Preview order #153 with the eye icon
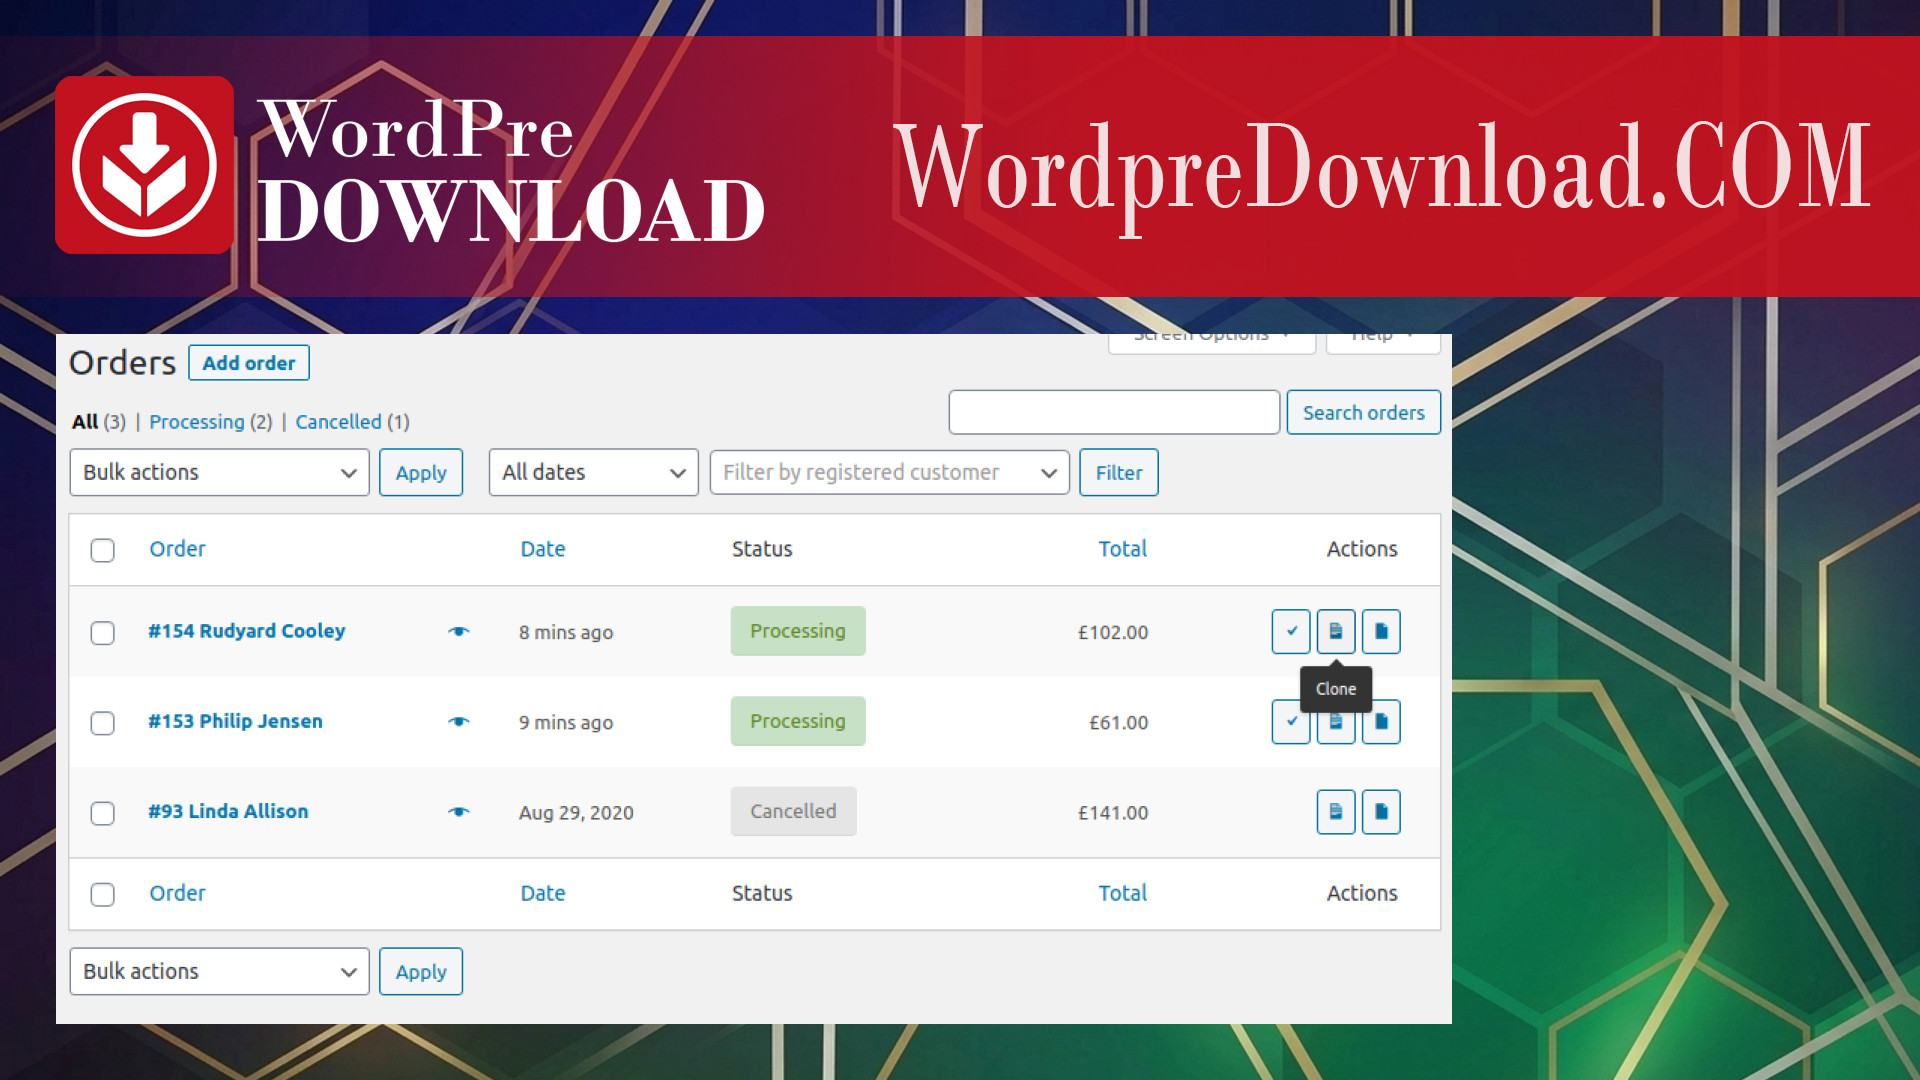The image size is (1920, 1080). 459,721
